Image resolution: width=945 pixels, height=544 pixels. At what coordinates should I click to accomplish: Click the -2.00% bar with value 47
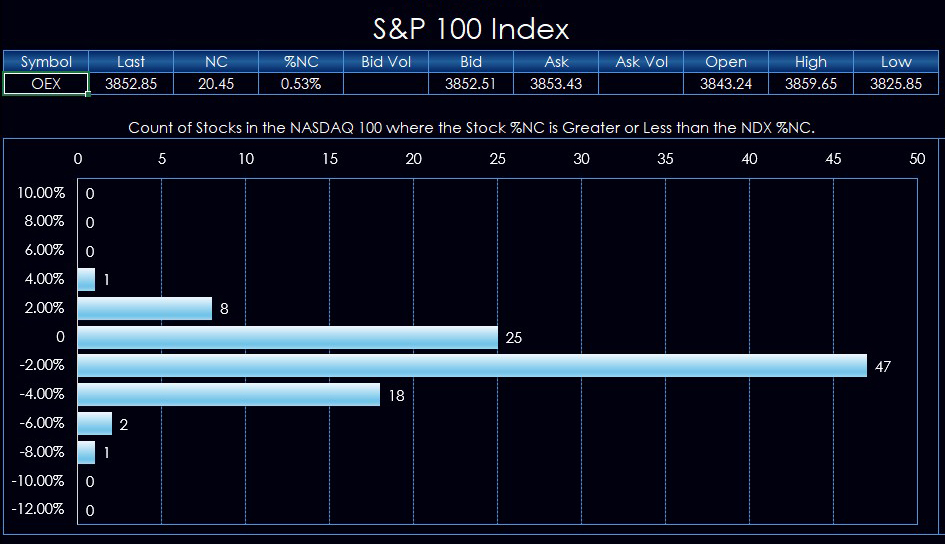pyautogui.click(x=472, y=366)
